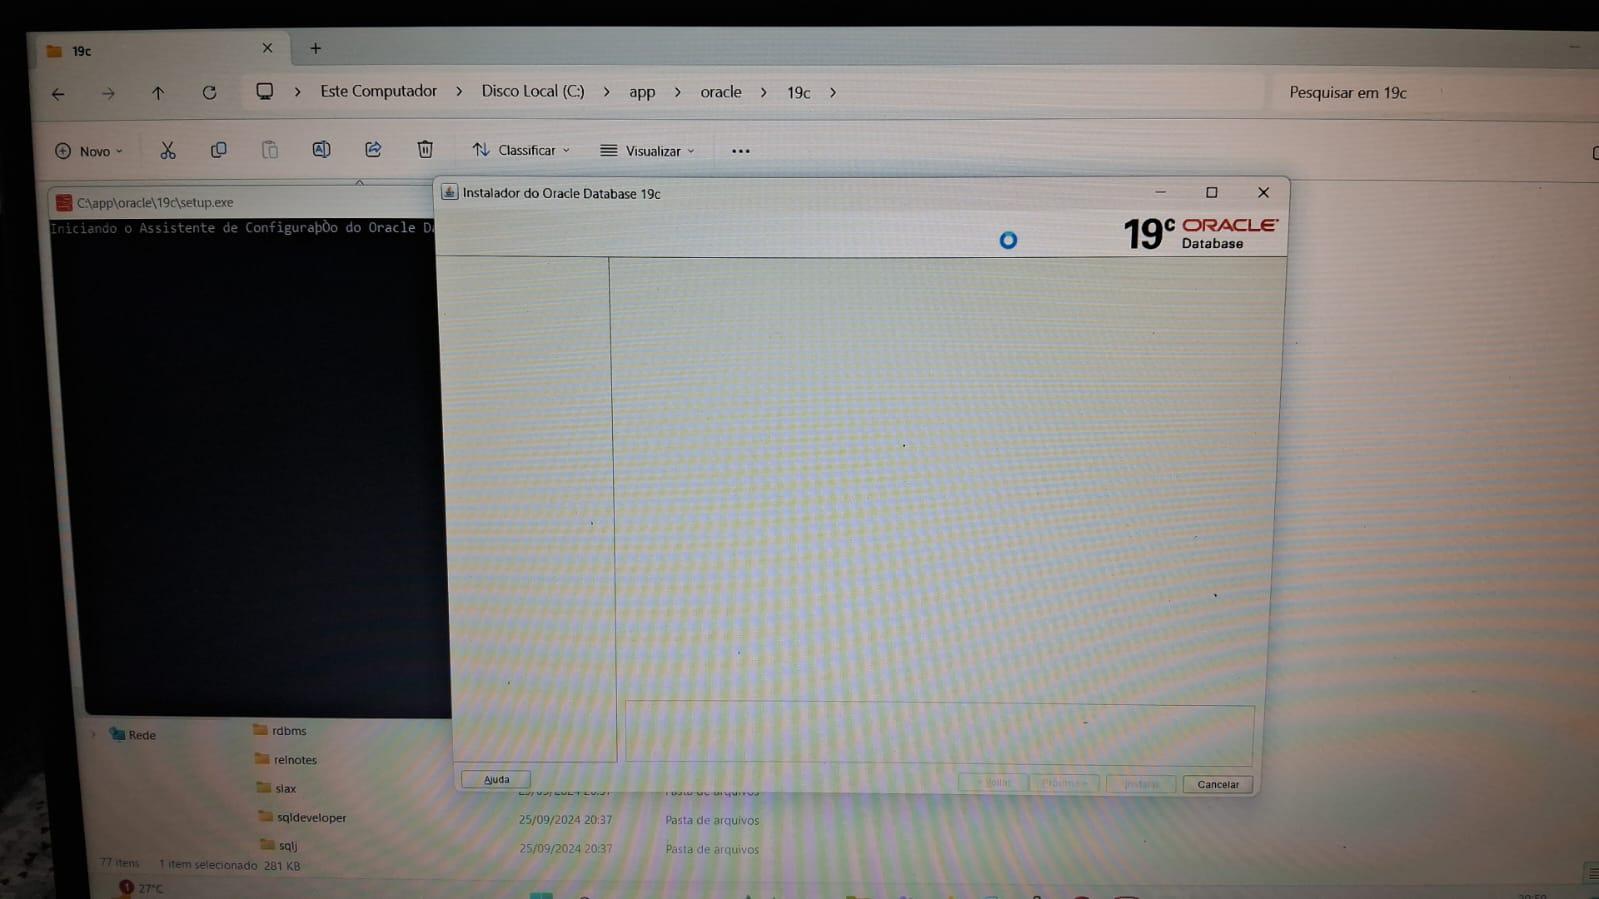Cut the selected item
The image size is (1599, 899).
[167, 150]
